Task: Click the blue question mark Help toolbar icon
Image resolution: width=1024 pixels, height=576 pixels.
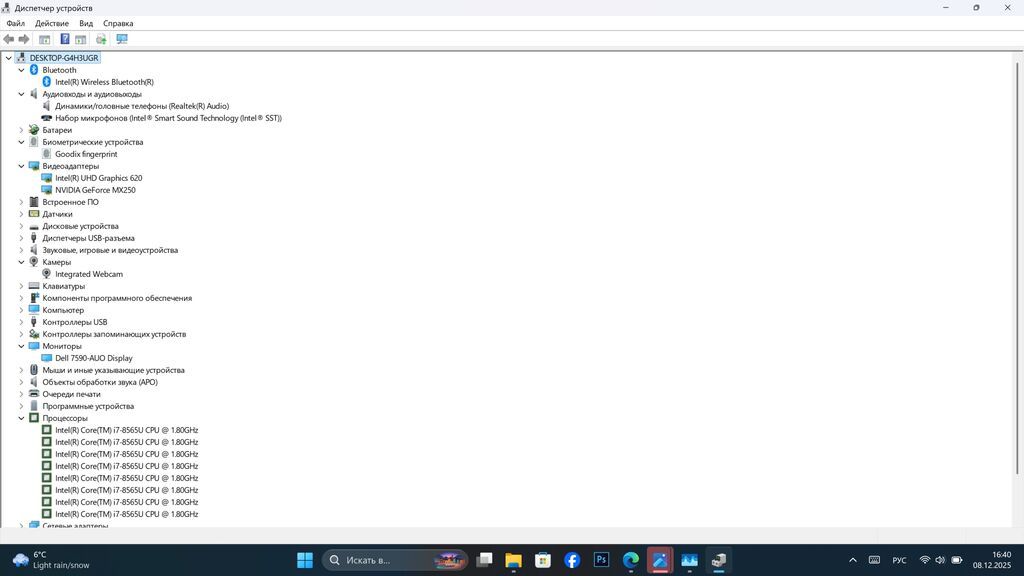Action: (65, 39)
